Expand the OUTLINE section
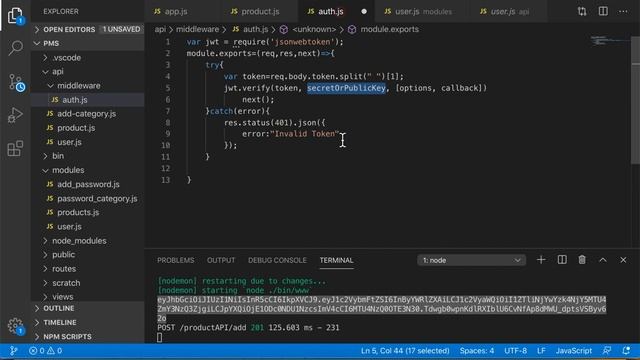640x360 pixels. tap(88, 308)
